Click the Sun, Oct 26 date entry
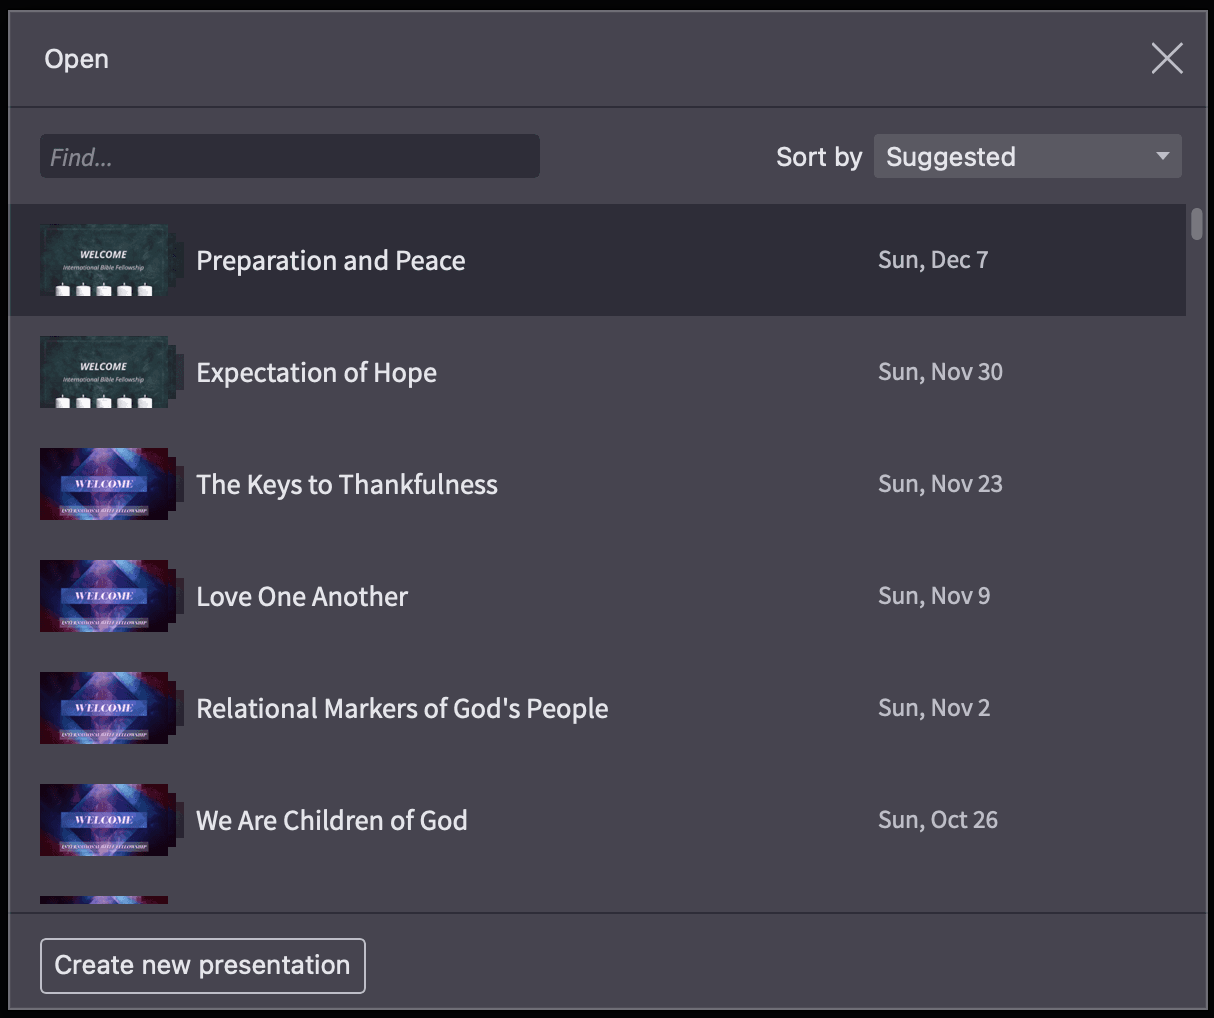 (x=938, y=820)
